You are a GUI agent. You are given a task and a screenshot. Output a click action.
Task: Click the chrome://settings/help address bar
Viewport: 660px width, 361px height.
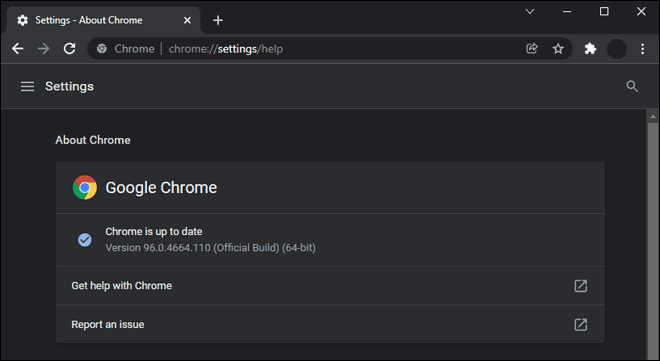[x=330, y=49]
